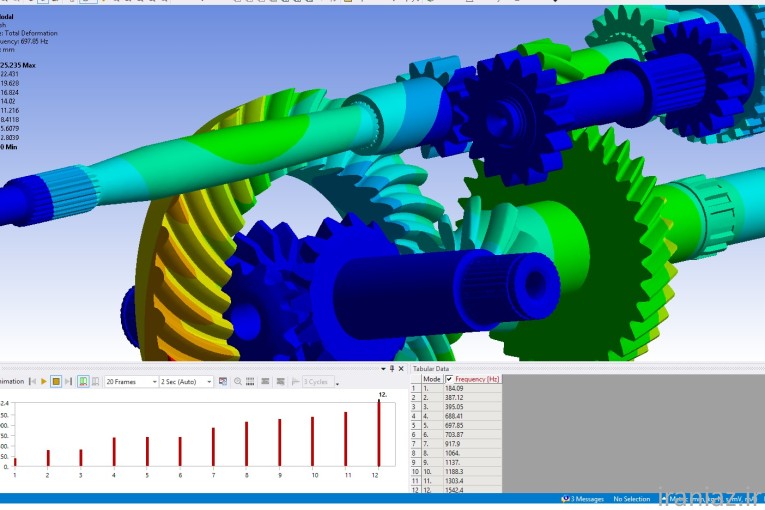
Task: Play the mode shape animation
Action: (44, 381)
